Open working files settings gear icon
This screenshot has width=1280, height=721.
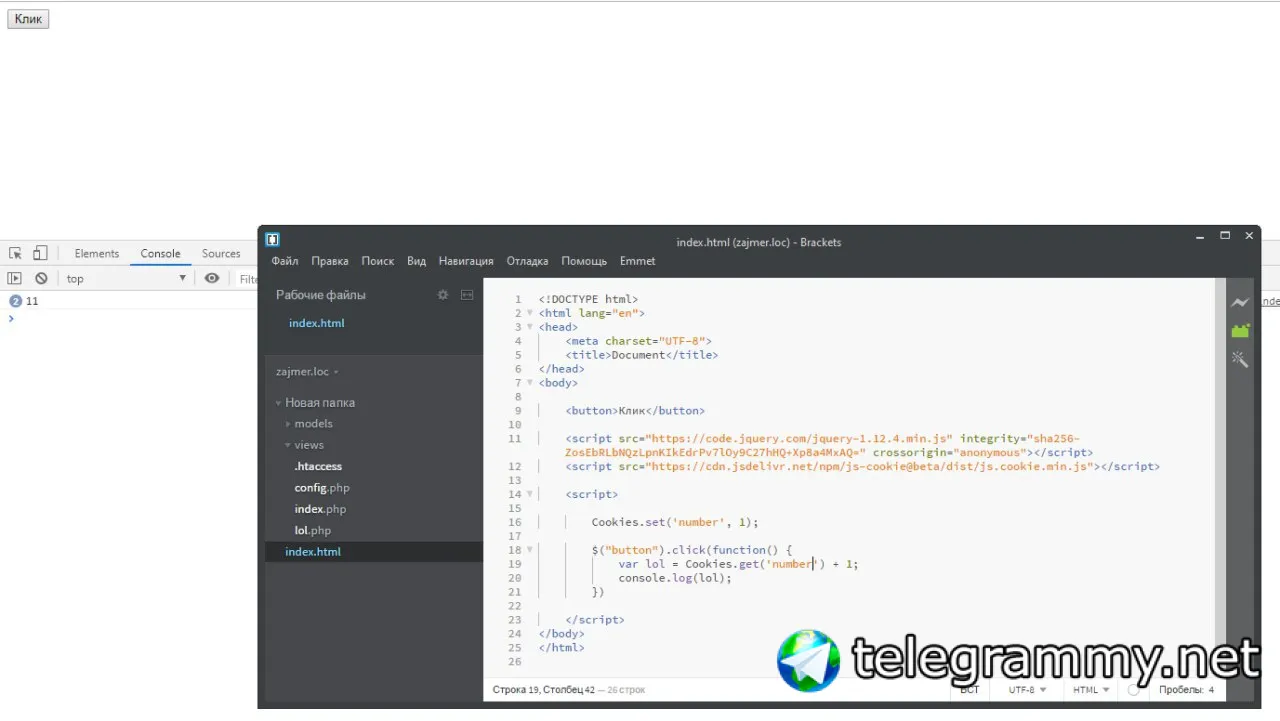[443, 295]
